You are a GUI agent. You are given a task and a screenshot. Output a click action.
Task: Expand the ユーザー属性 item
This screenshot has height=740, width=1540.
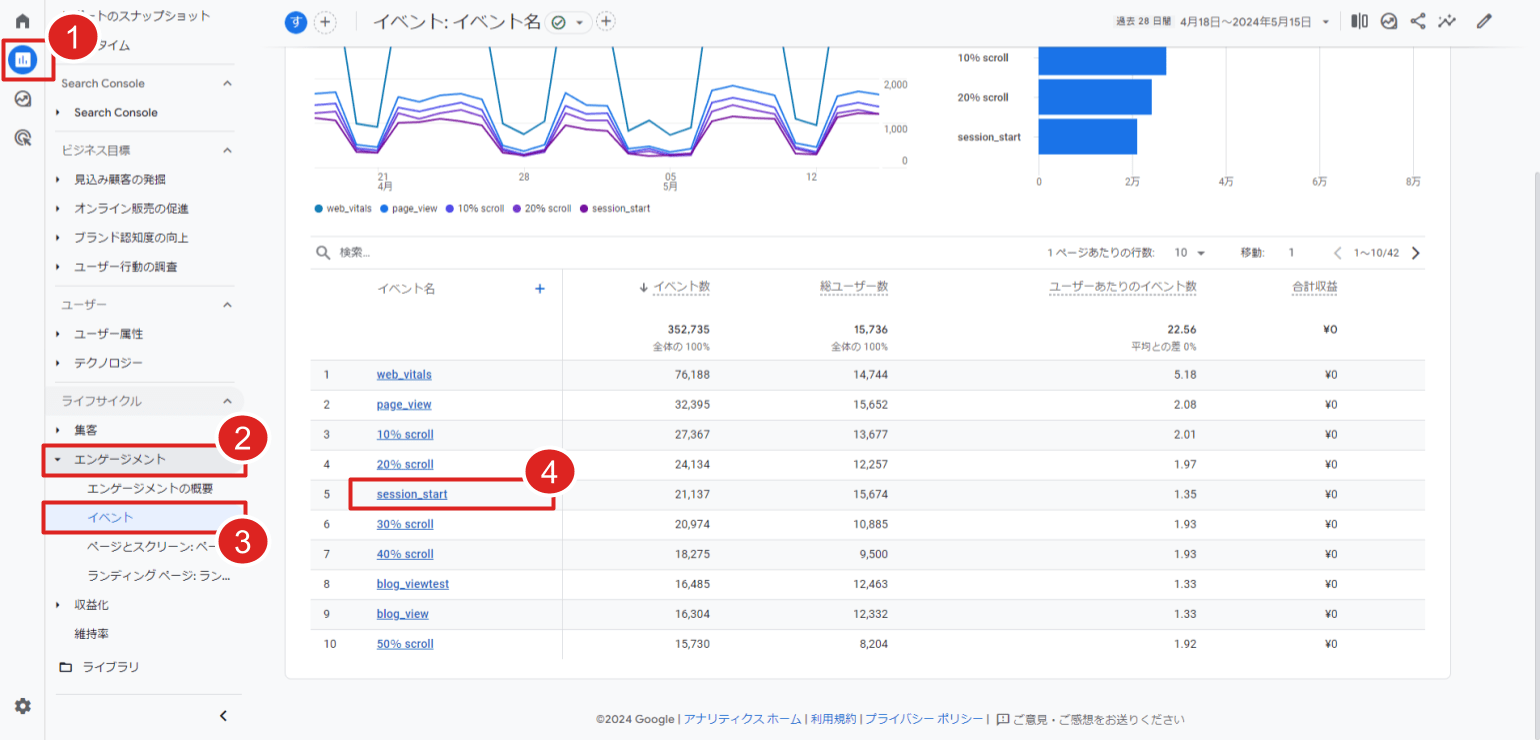click(57, 334)
